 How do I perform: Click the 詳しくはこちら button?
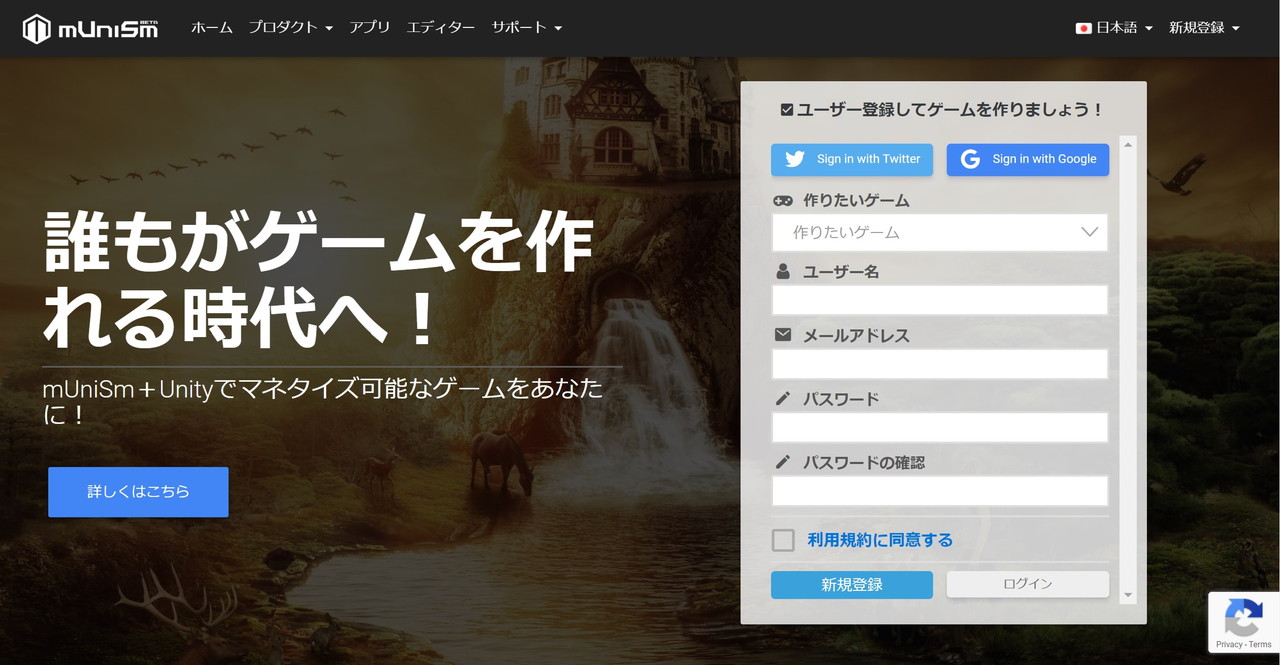[x=138, y=492]
